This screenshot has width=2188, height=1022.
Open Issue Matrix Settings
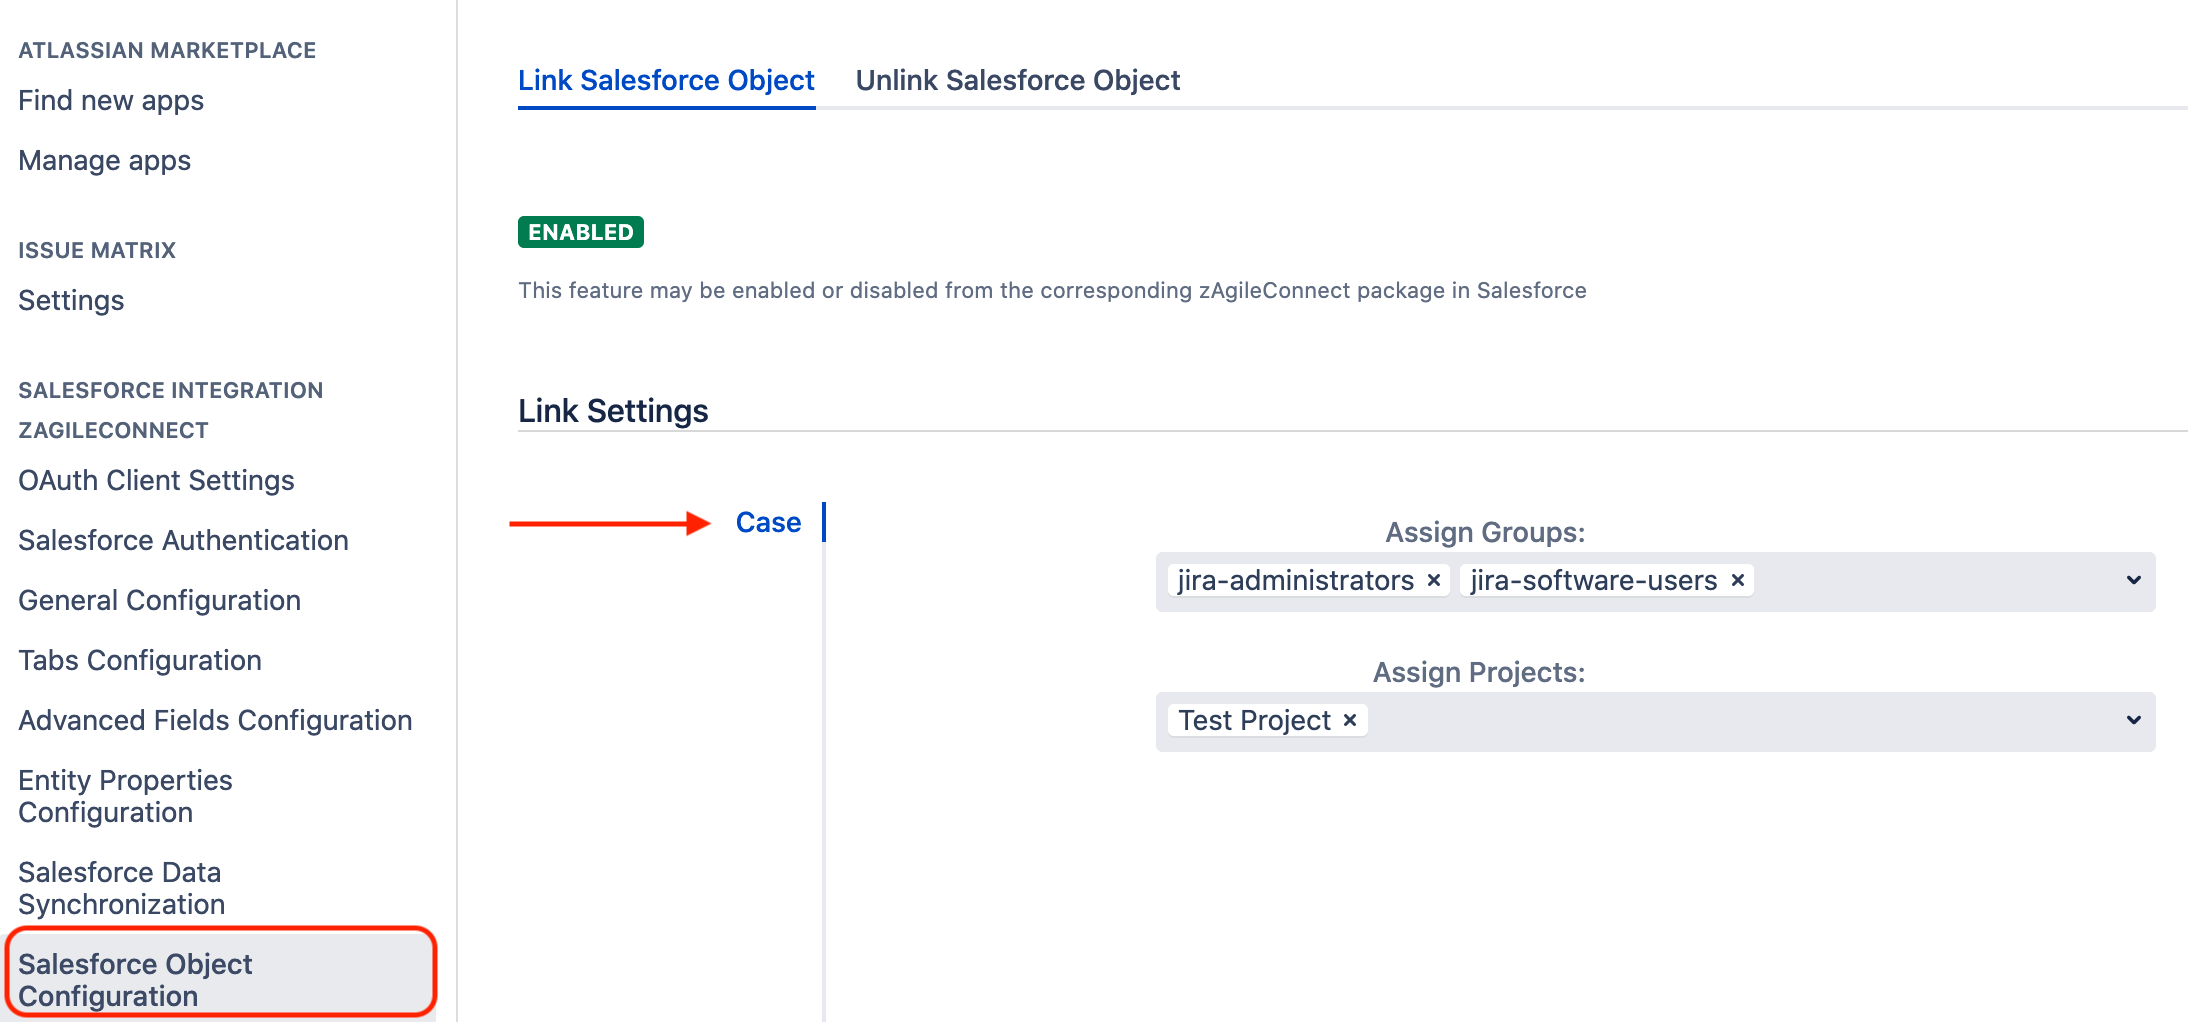click(71, 301)
